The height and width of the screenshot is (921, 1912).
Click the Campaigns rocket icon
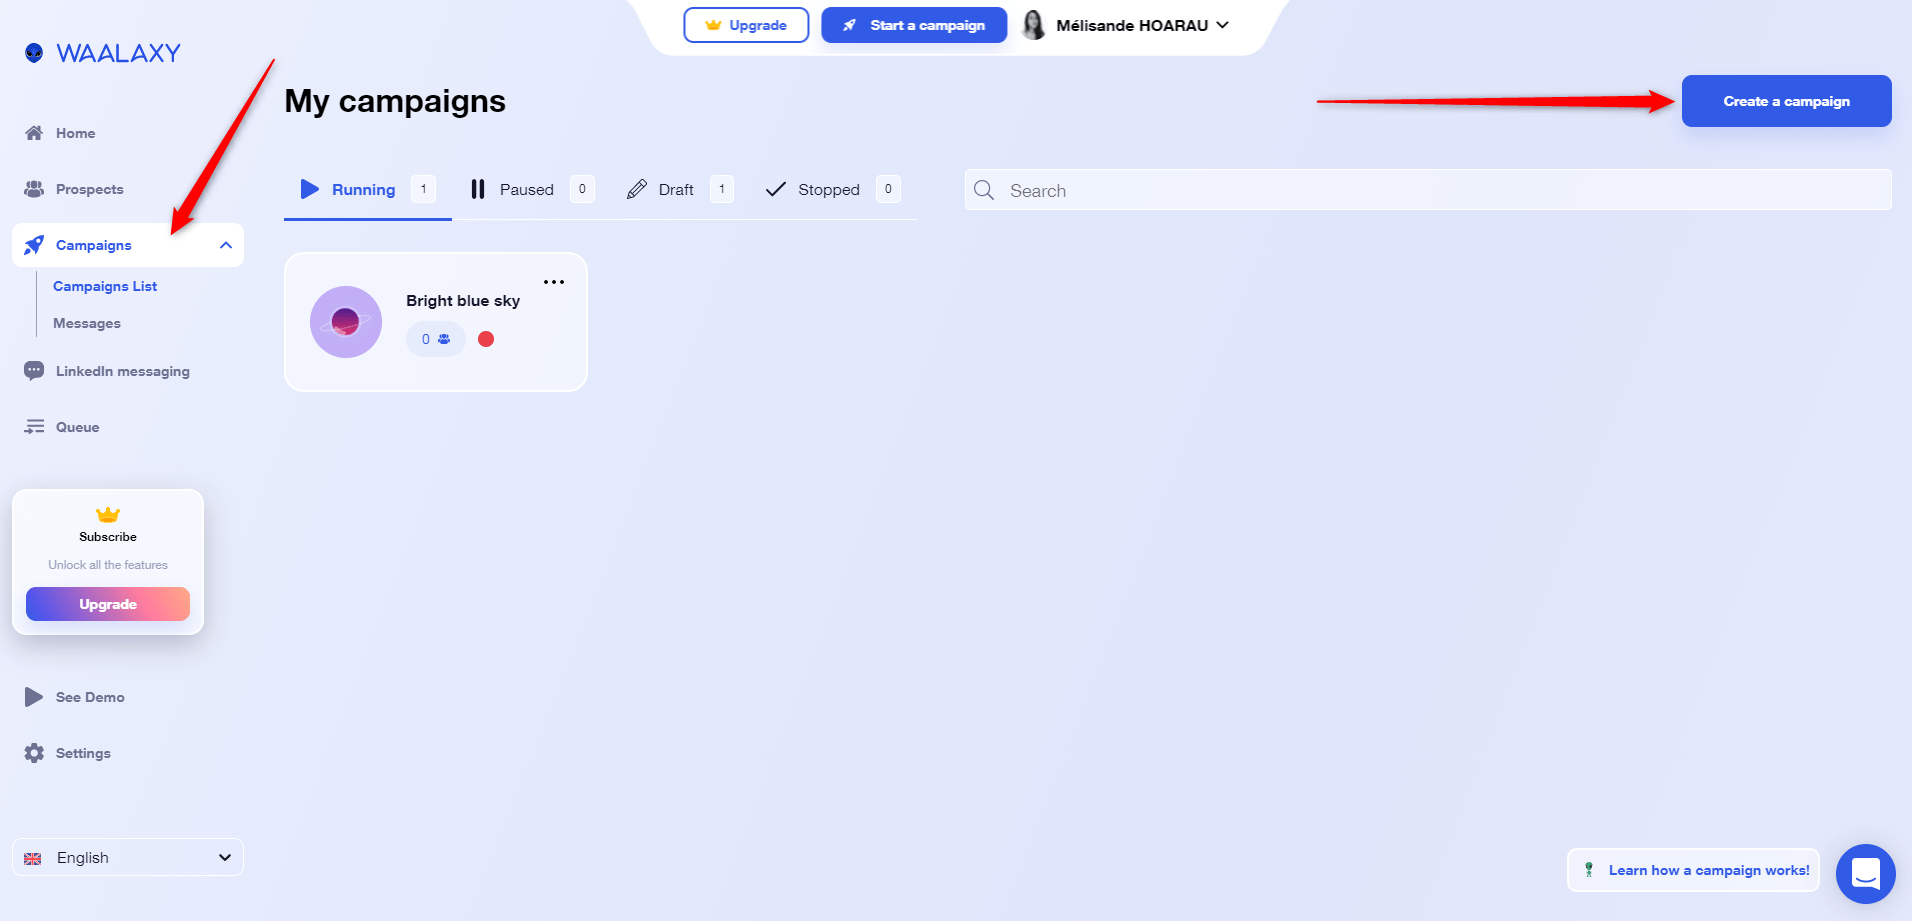point(34,245)
